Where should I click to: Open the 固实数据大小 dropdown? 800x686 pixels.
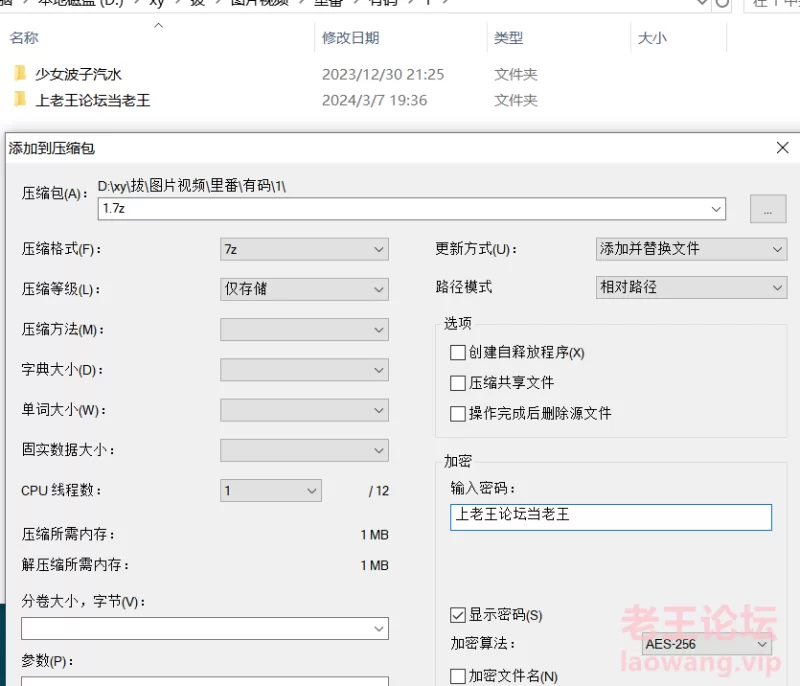pyautogui.click(x=304, y=450)
